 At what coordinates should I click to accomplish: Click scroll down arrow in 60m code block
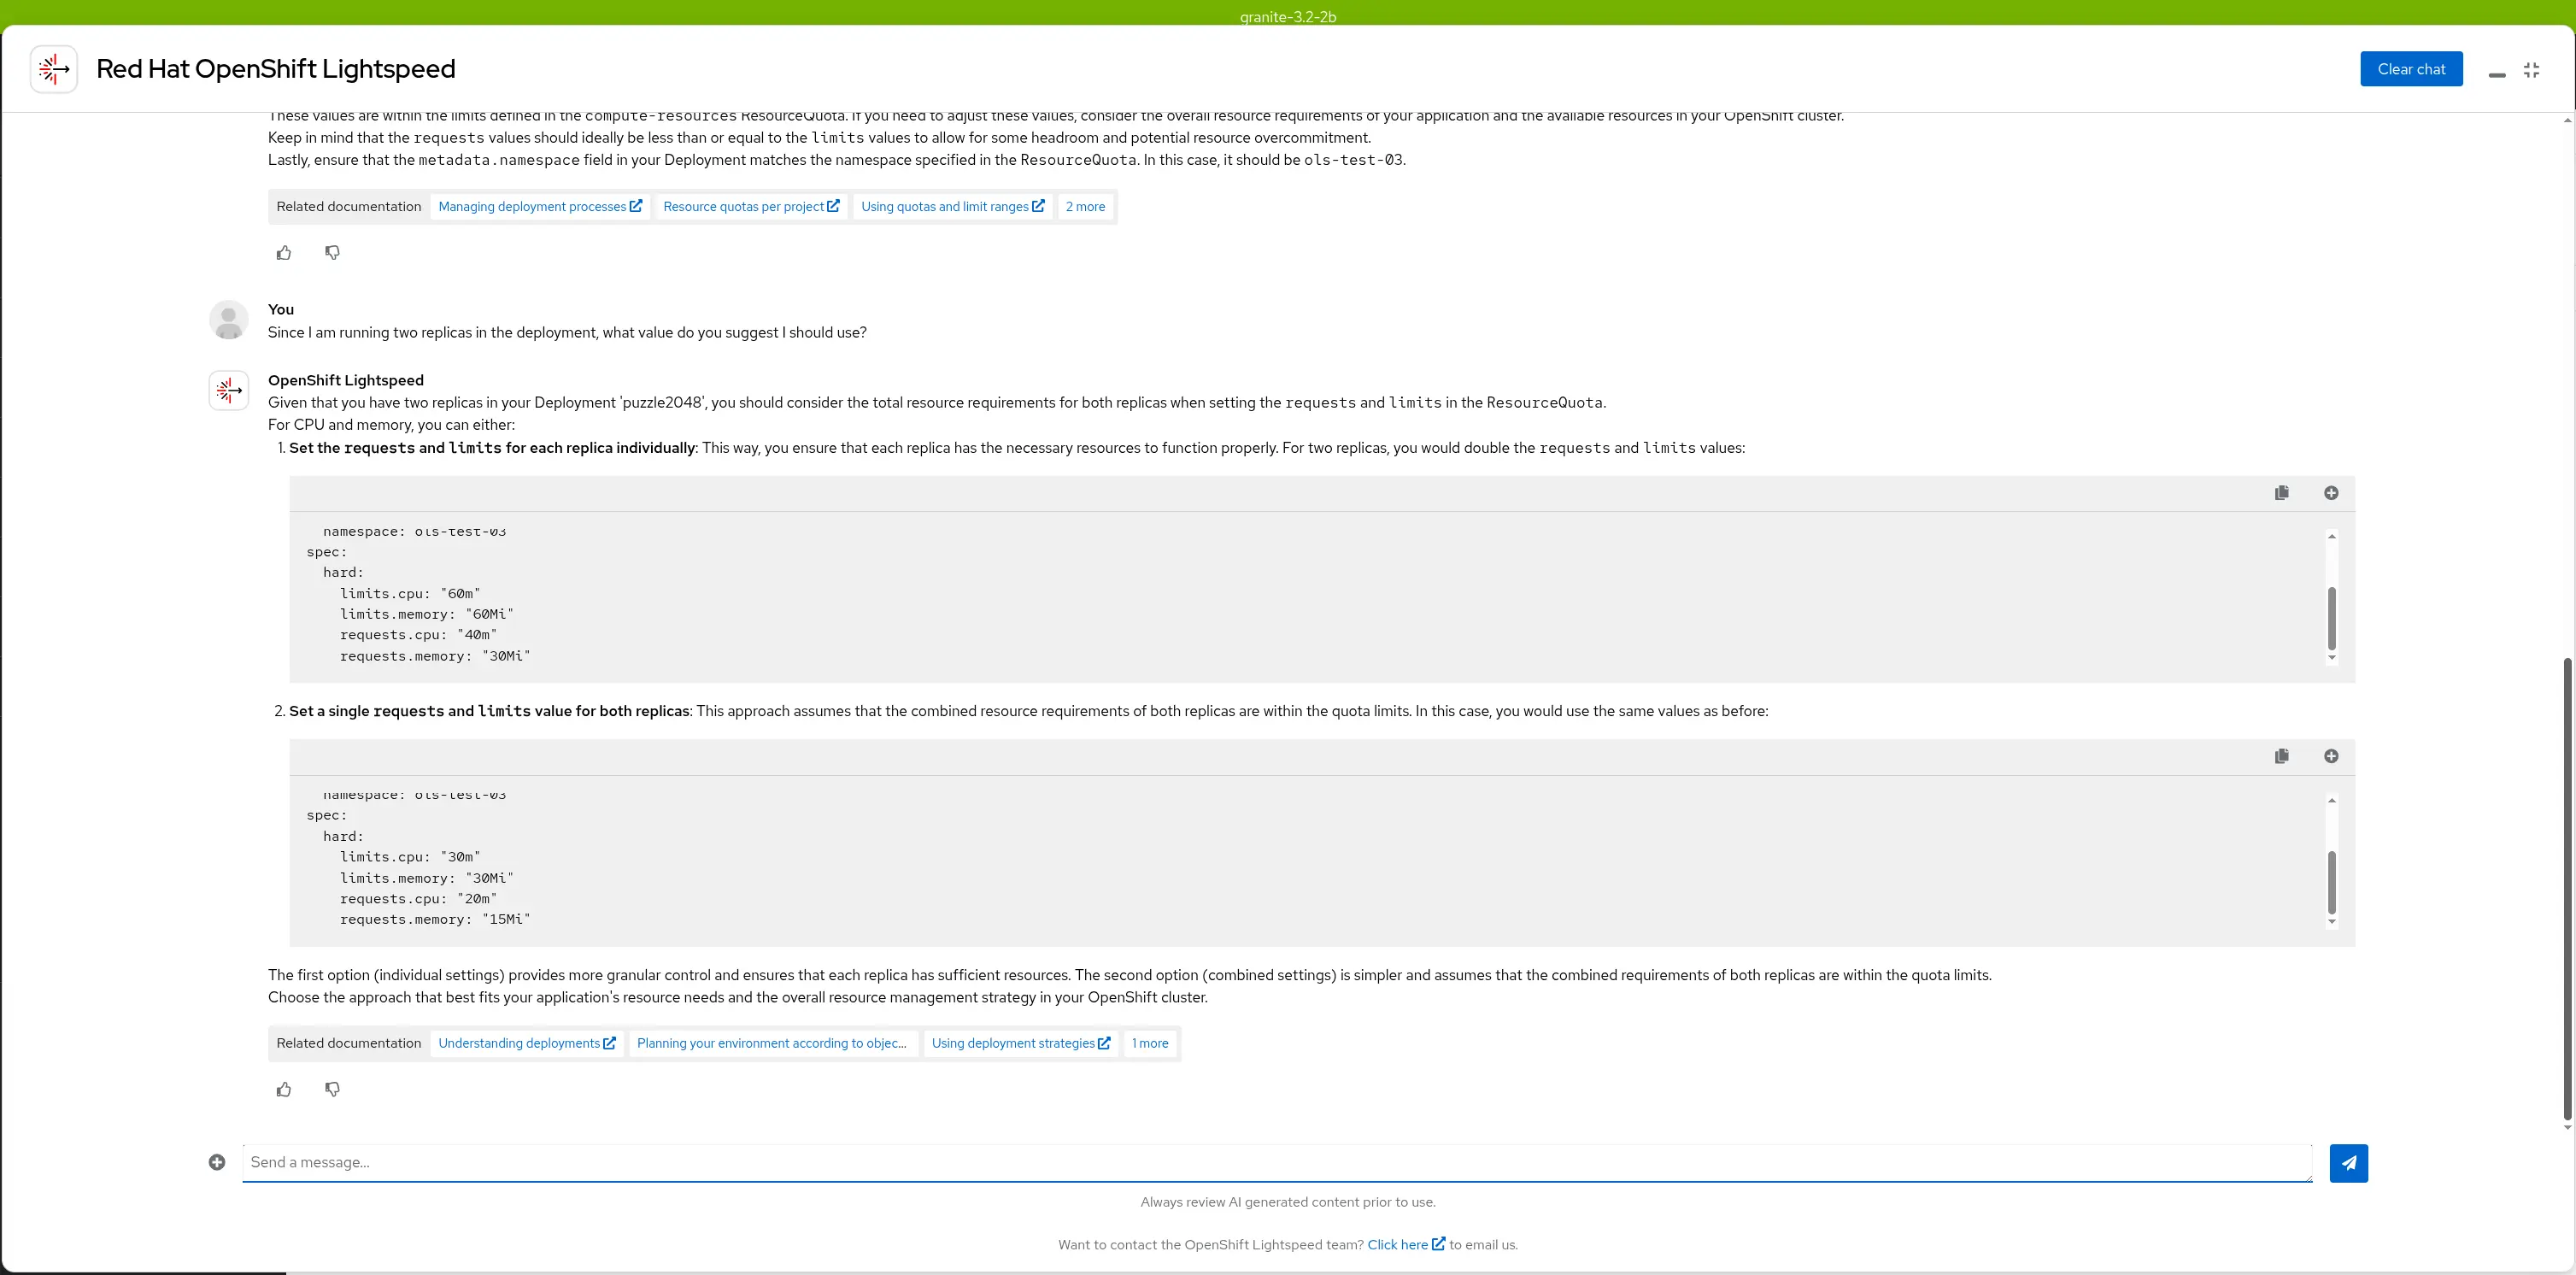[x=2332, y=658]
